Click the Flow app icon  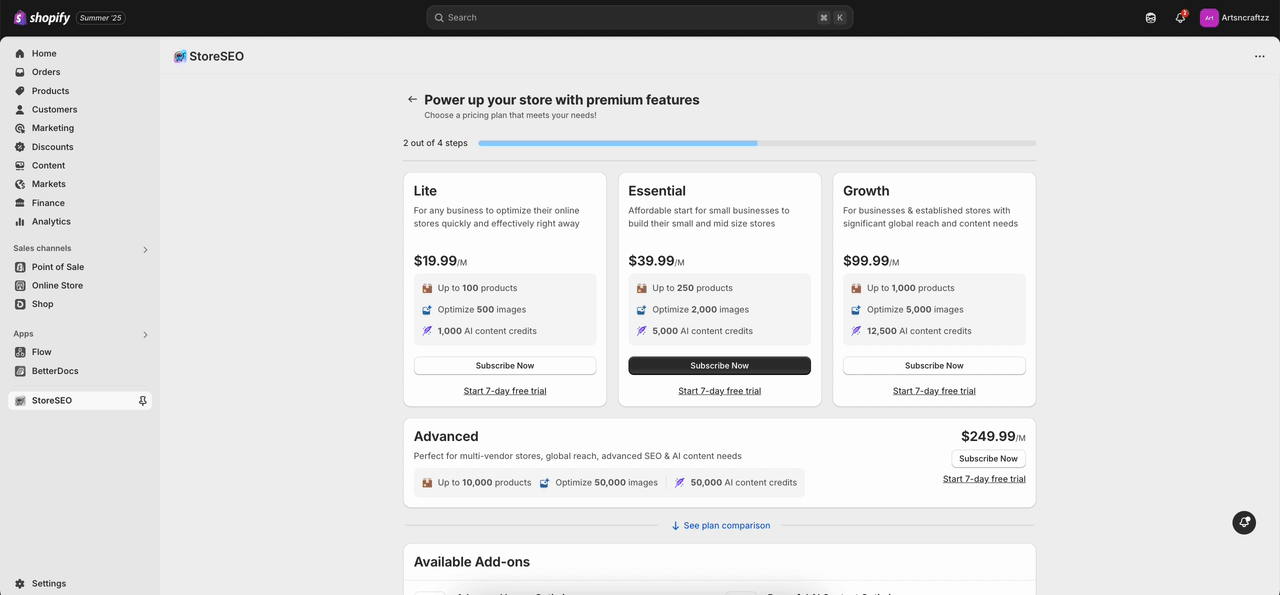(x=20, y=352)
